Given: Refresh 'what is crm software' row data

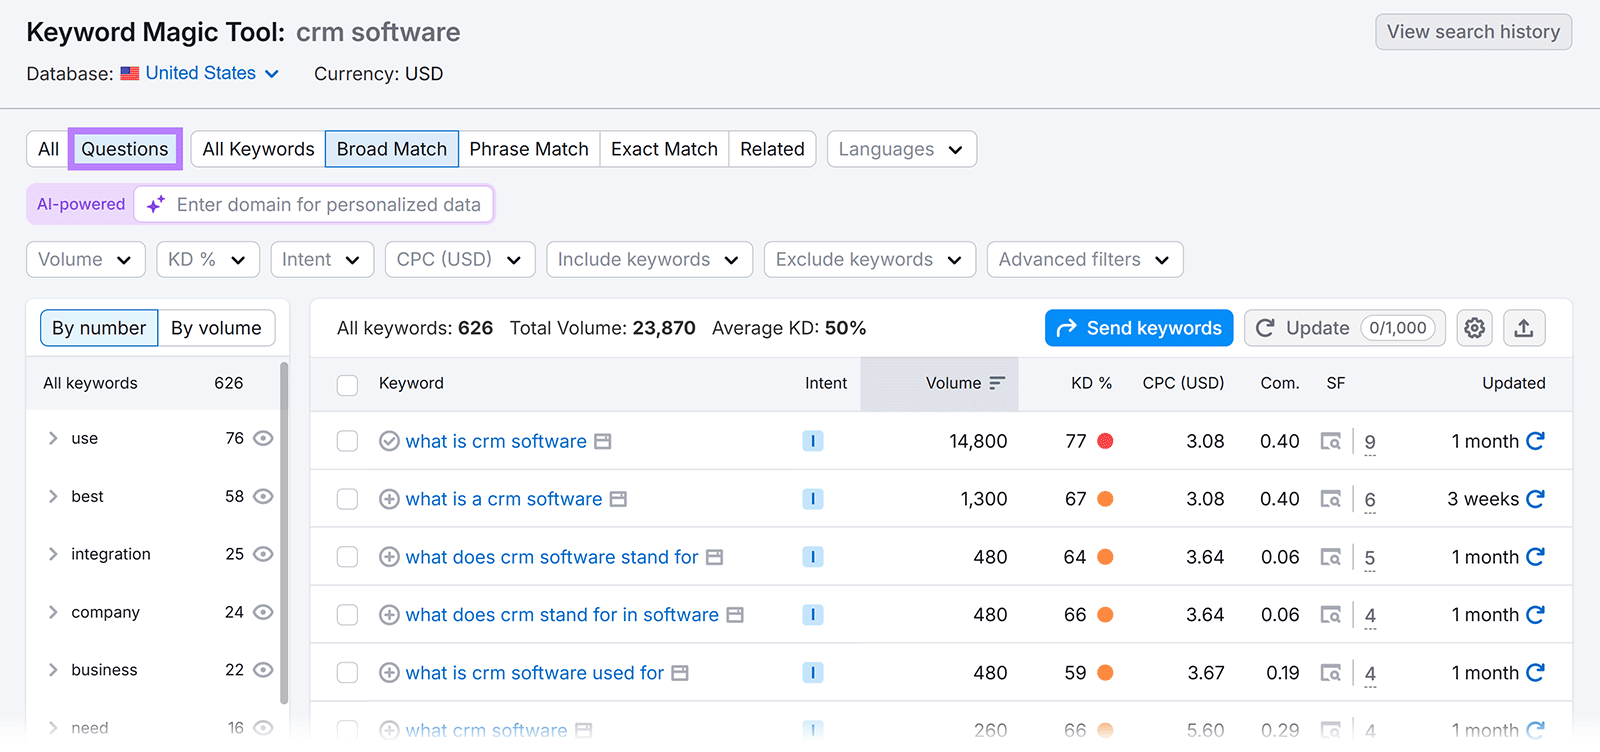Looking at the screenshot, I should pos(1536,441).
